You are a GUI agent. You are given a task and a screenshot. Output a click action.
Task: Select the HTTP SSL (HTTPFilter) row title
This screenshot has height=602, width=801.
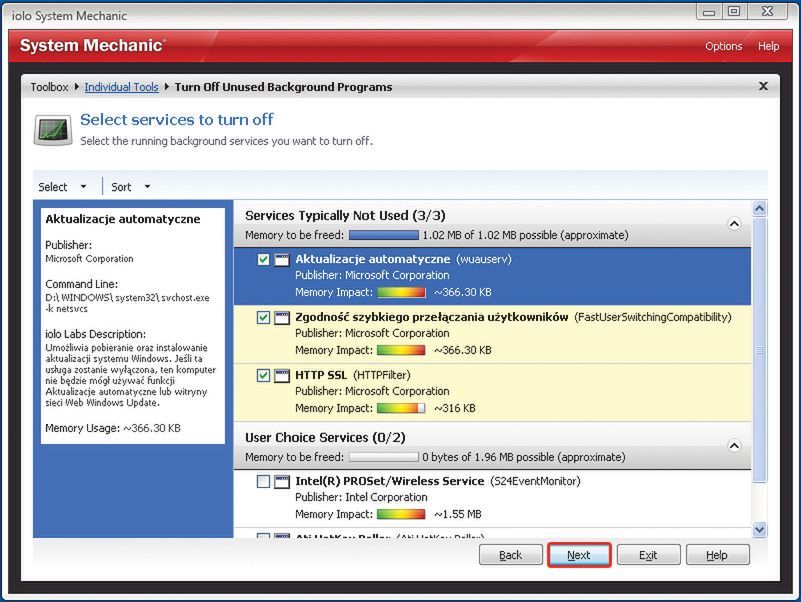tap(352, 375)
